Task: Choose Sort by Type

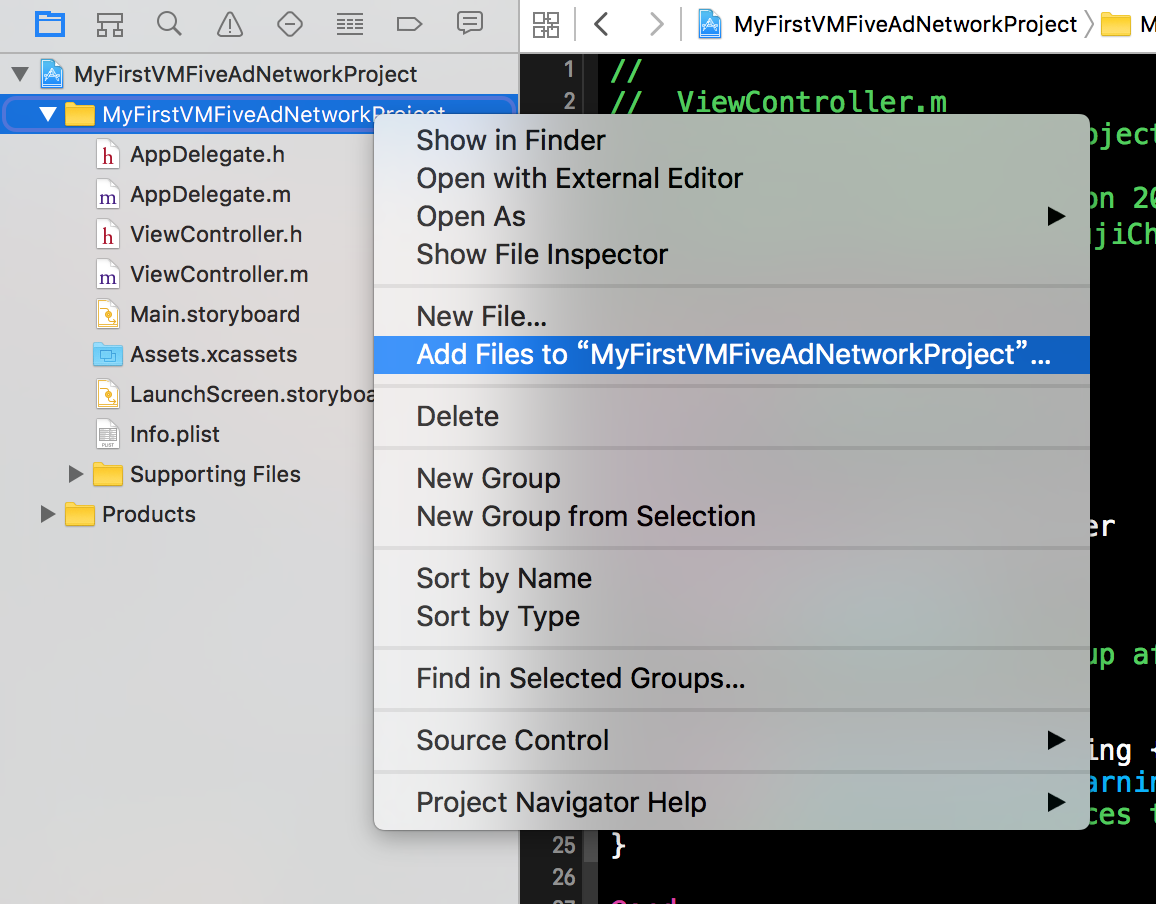Action: tap(731, 616)
